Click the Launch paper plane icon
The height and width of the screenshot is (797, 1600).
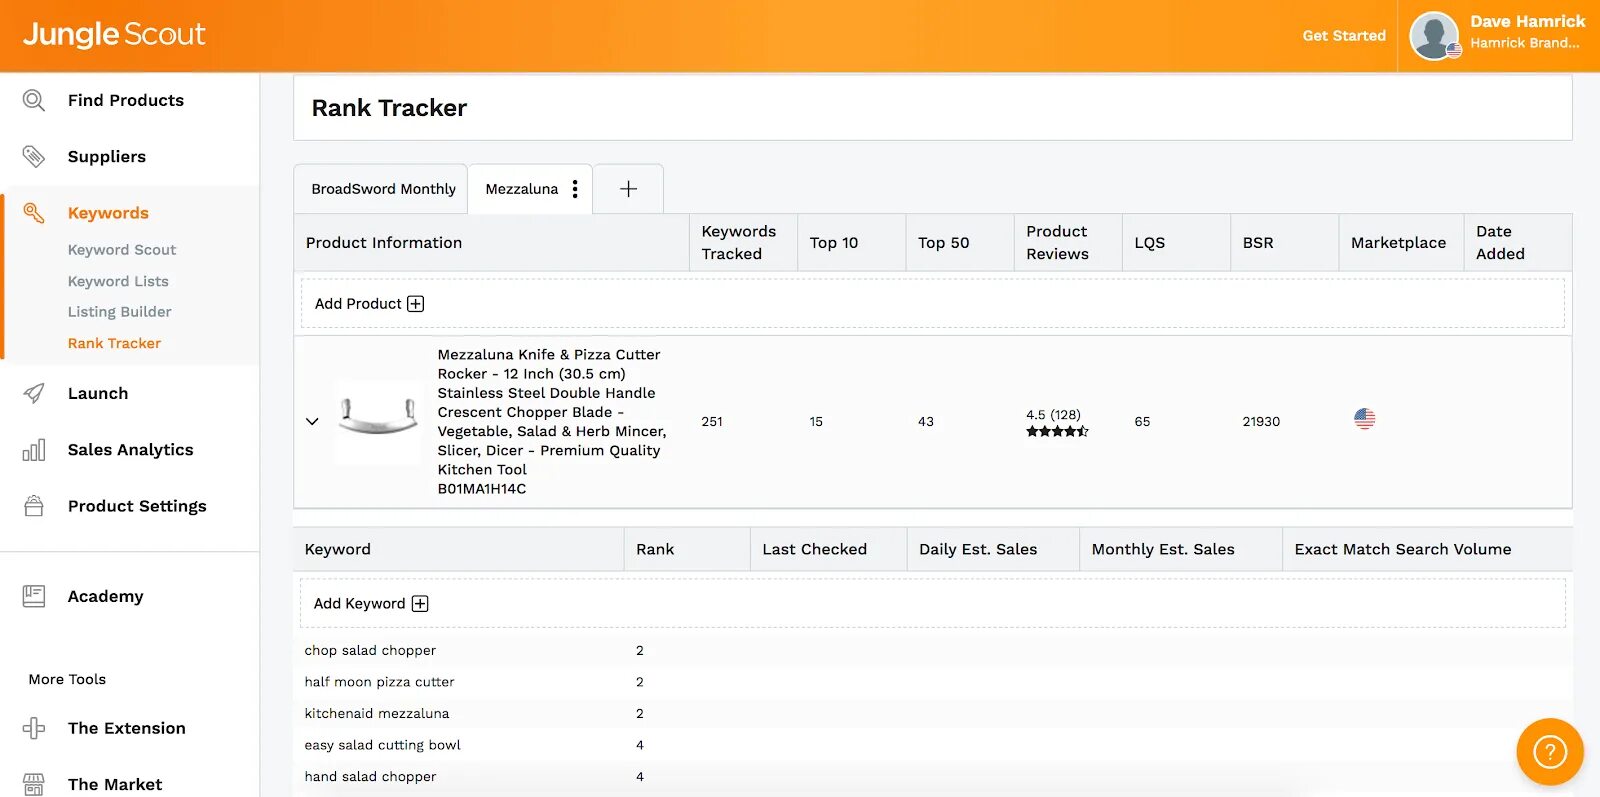coord(34,393)
